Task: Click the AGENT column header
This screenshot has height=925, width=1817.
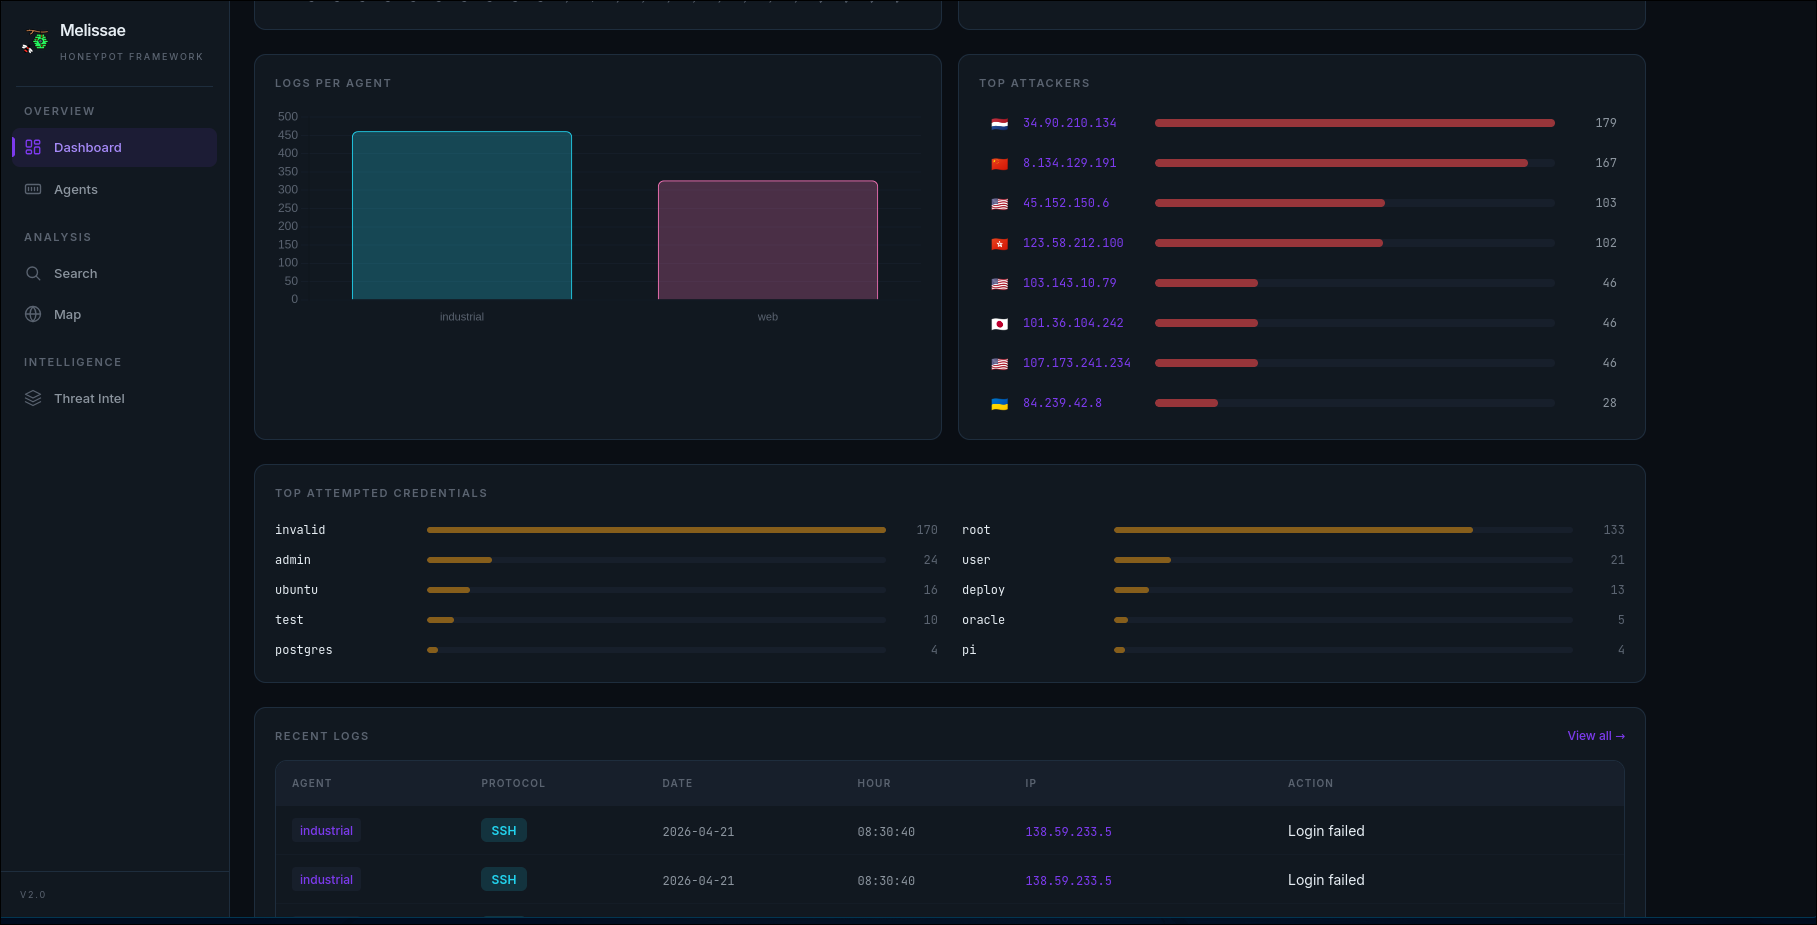Action: [312, 784]
